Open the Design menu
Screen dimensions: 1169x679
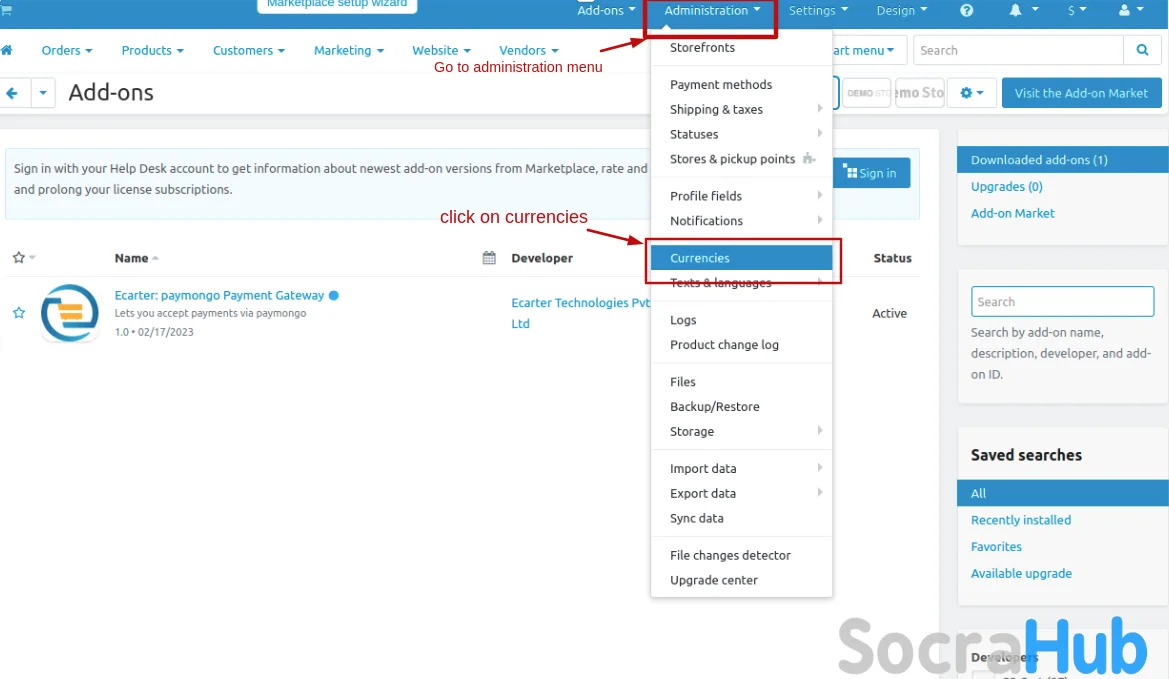coord(901,10)
